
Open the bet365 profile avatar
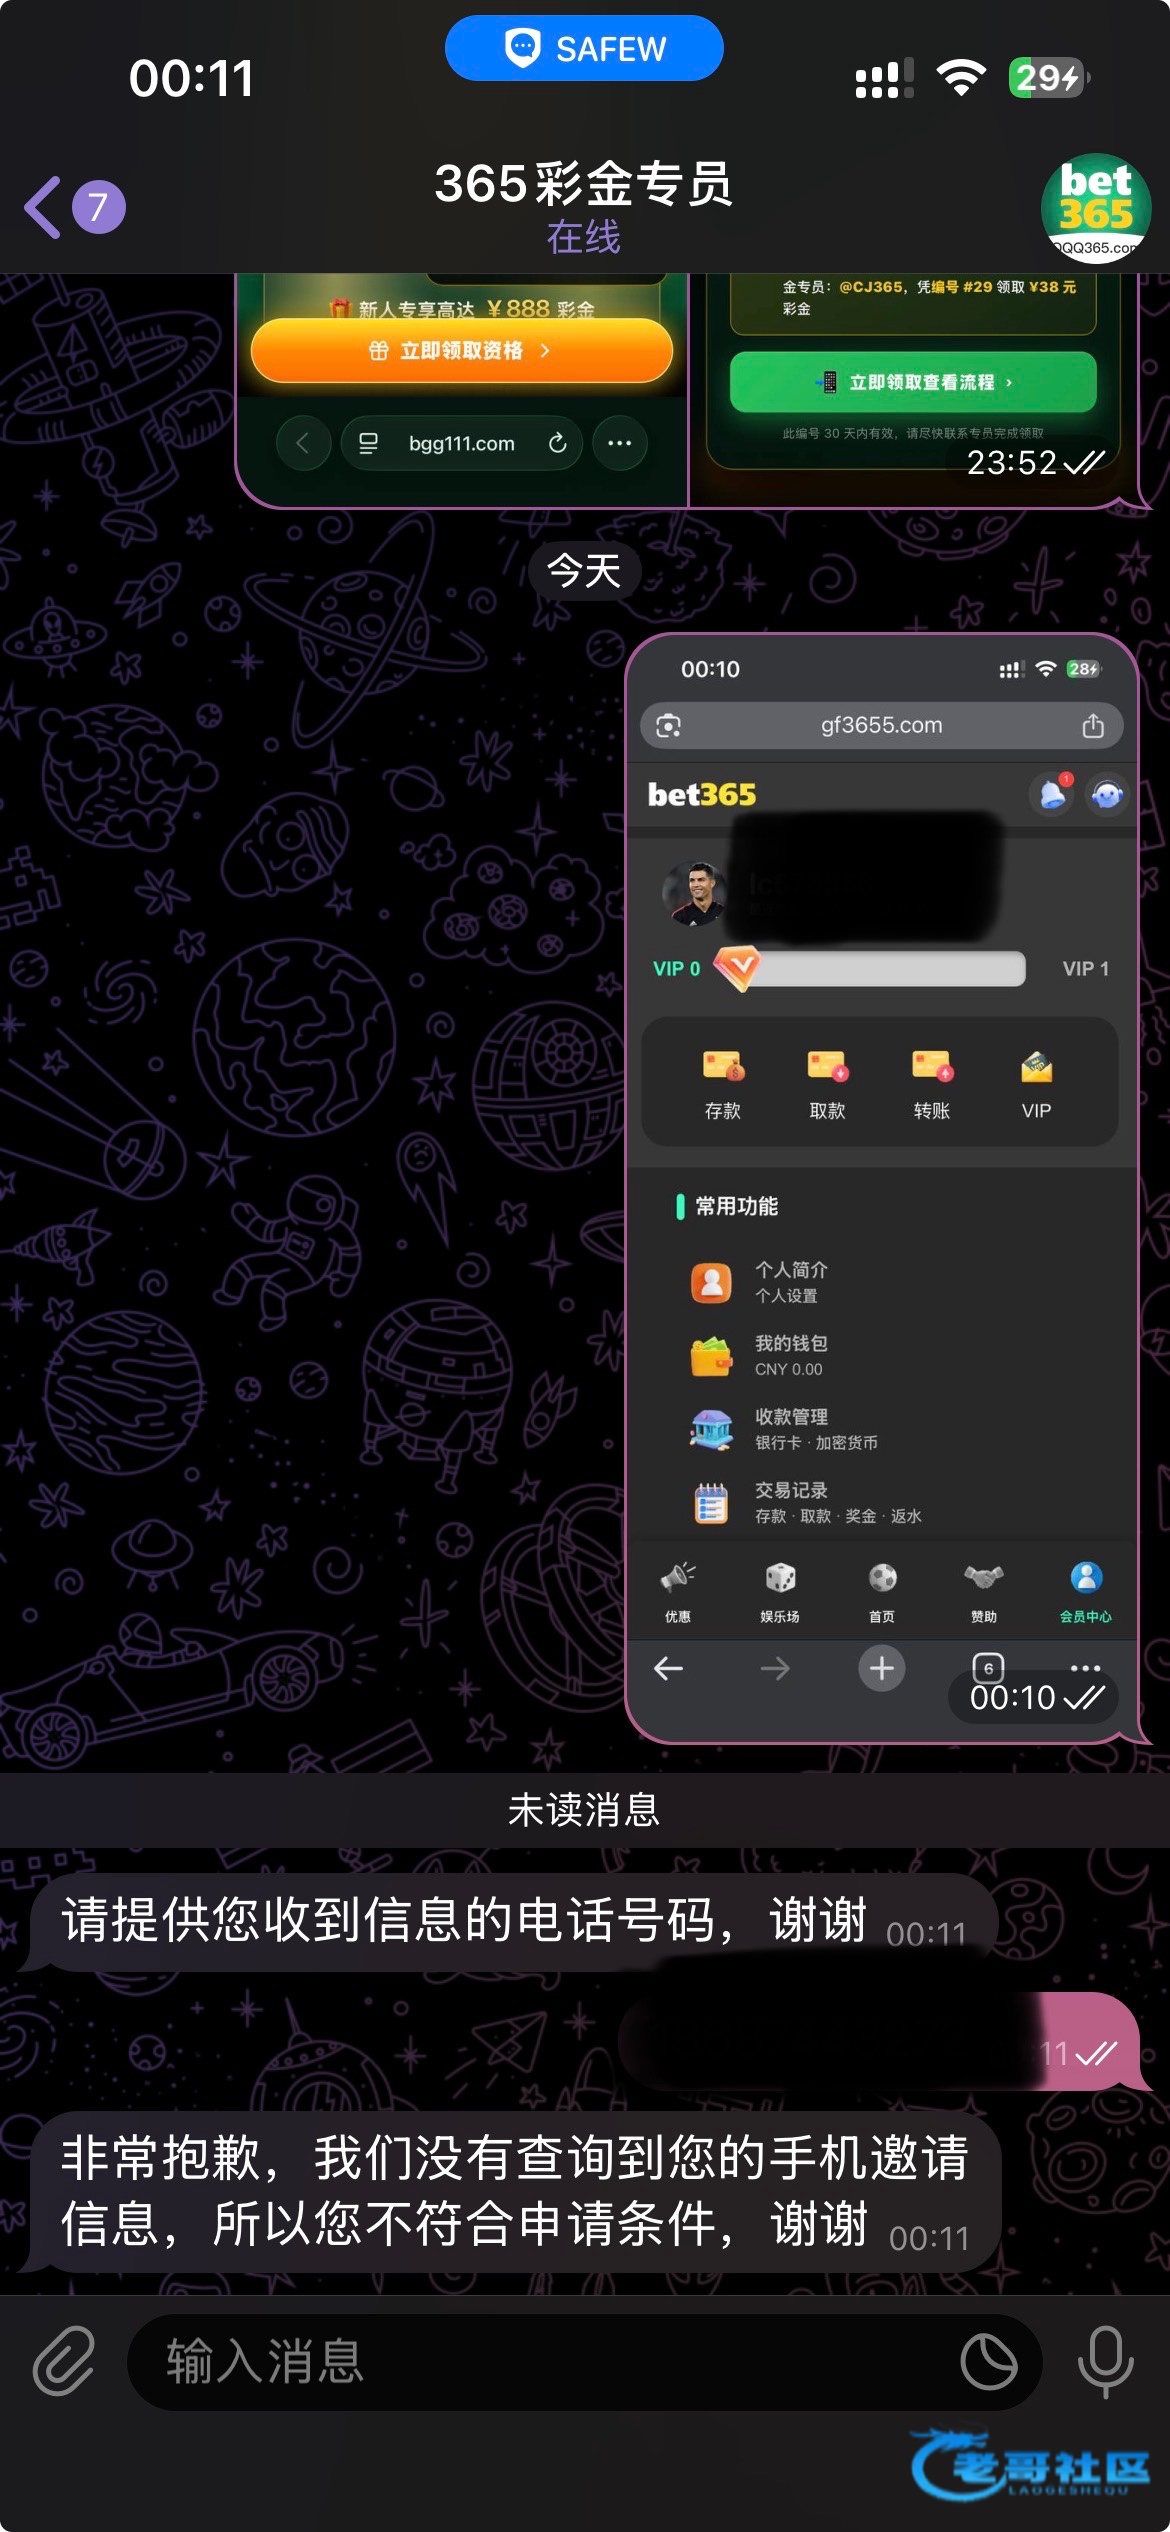[x=1096, y=208]
